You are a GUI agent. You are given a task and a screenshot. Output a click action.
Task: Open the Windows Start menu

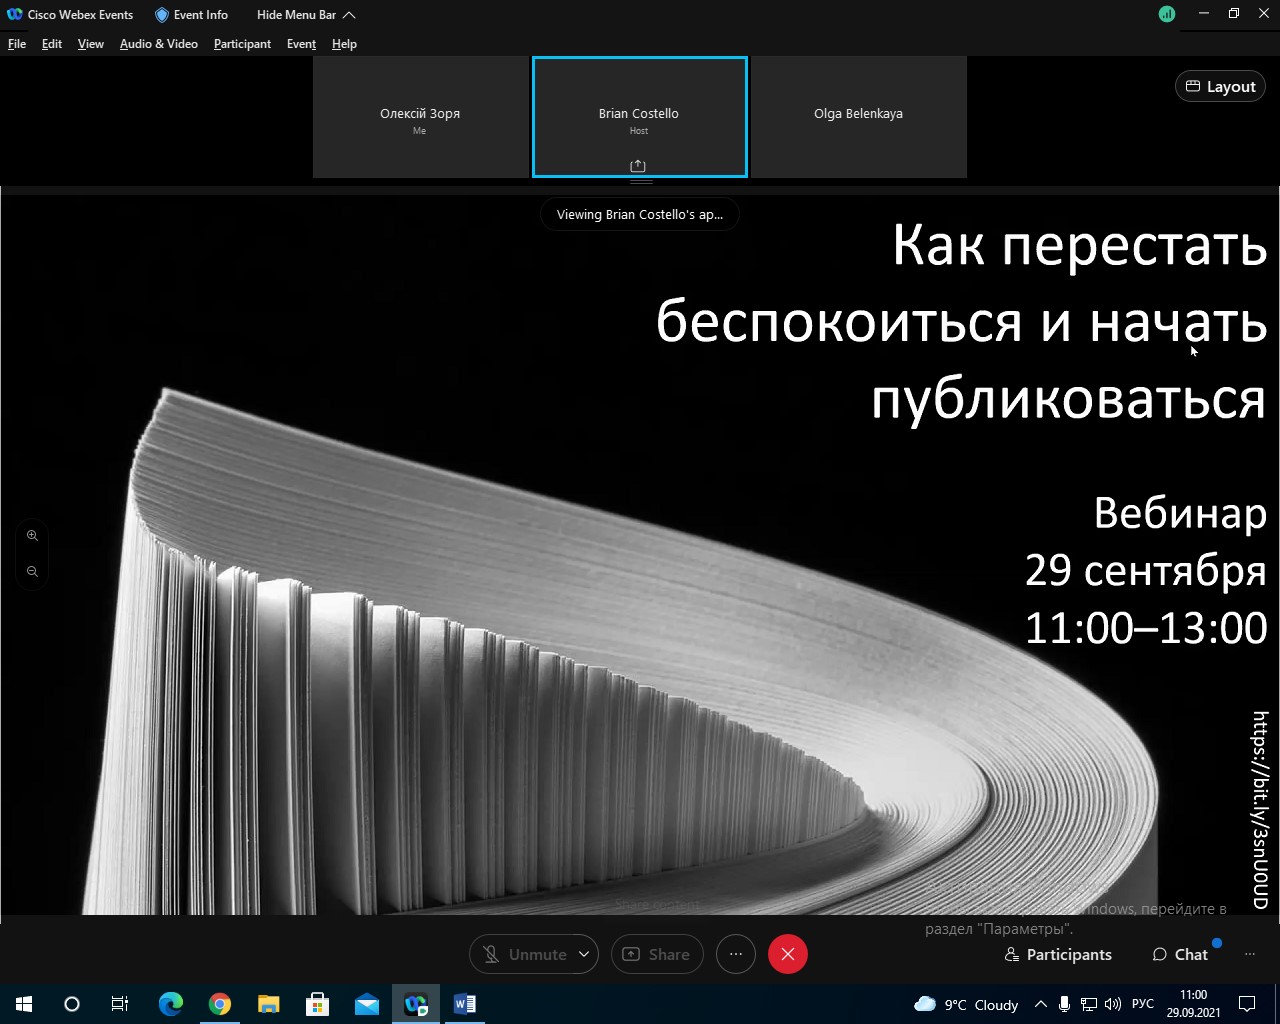[x=24, y=1004]
